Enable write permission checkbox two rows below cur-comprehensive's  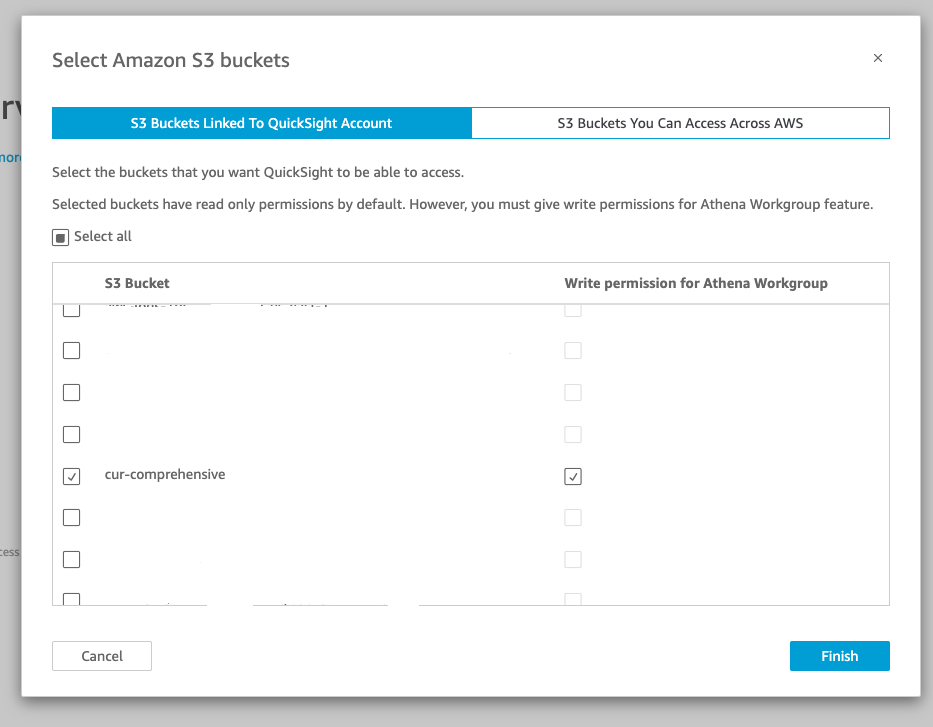pos(573,559)
